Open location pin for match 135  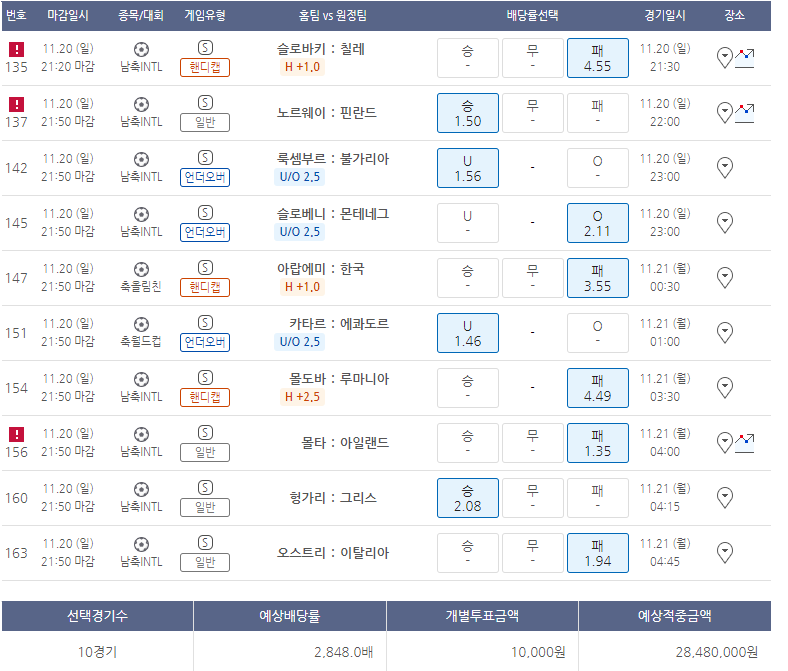(x=724, y=58)
